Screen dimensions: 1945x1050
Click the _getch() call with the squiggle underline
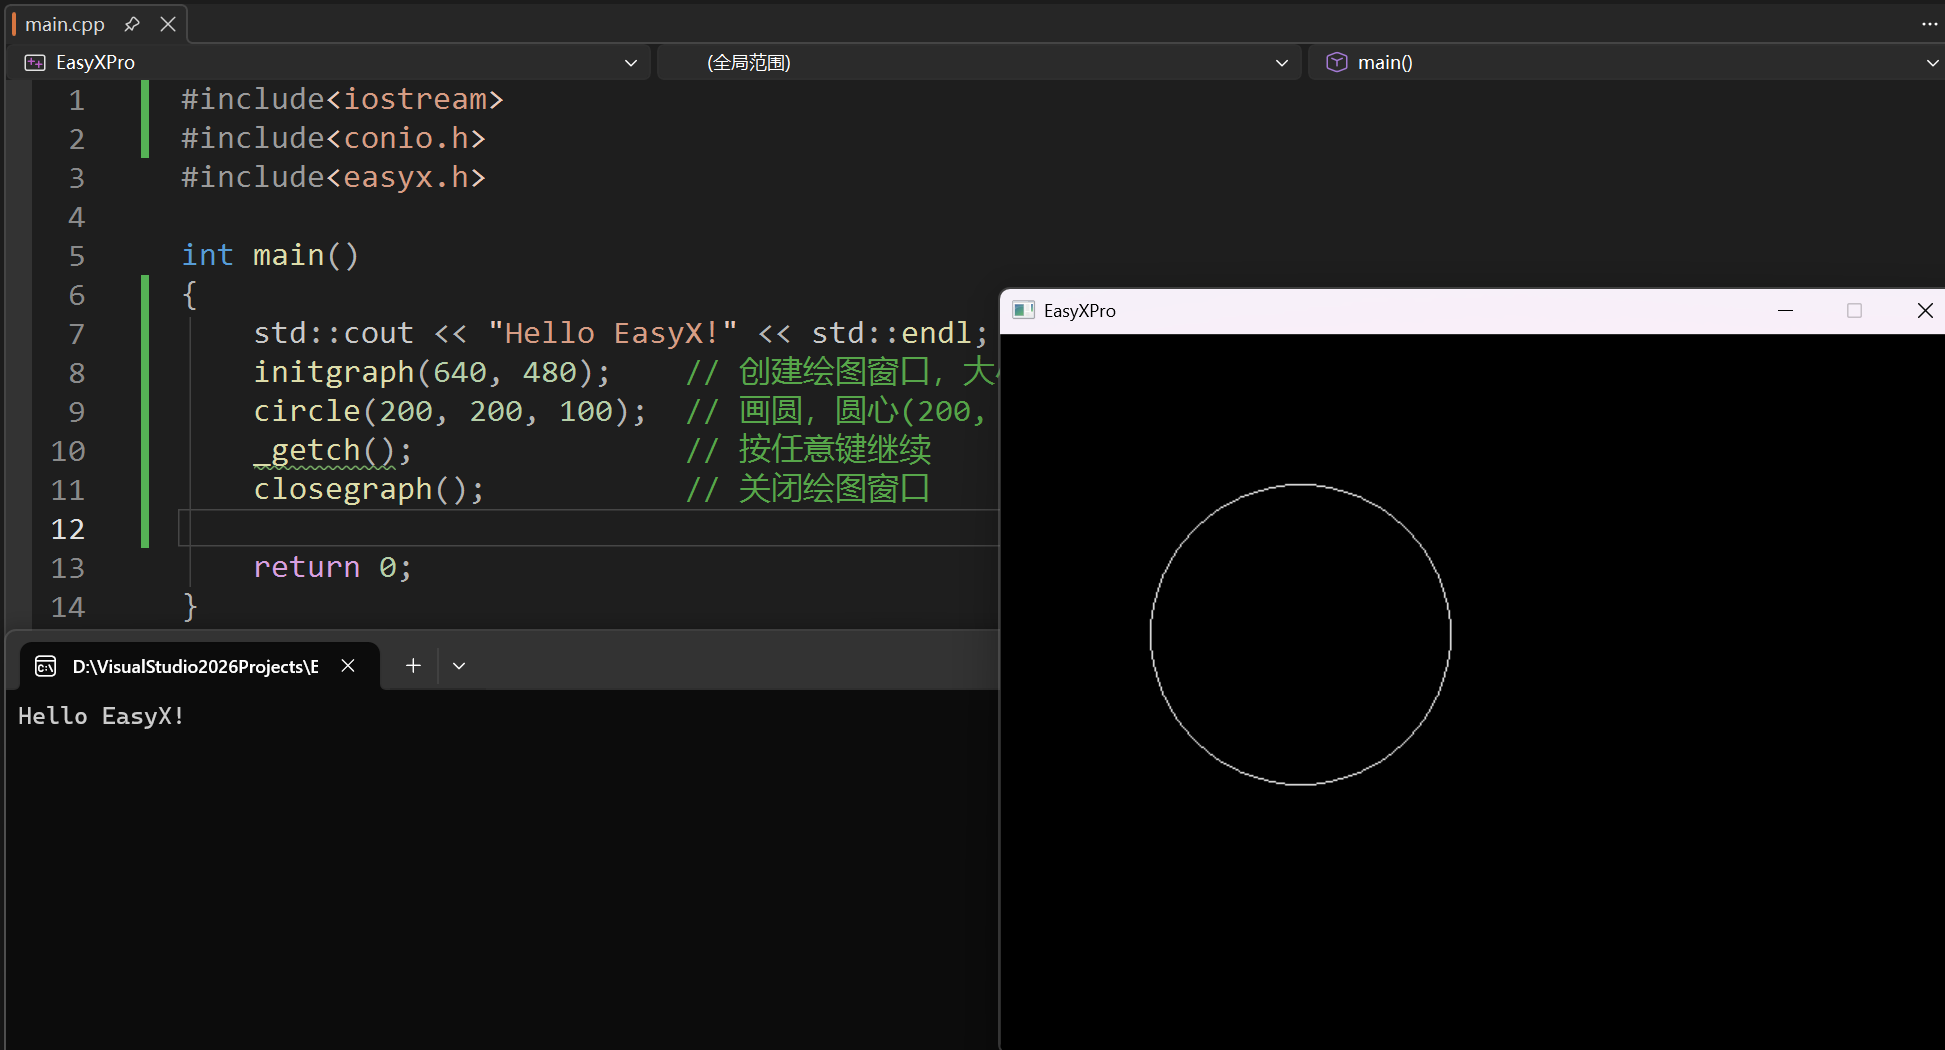point(320,450)
